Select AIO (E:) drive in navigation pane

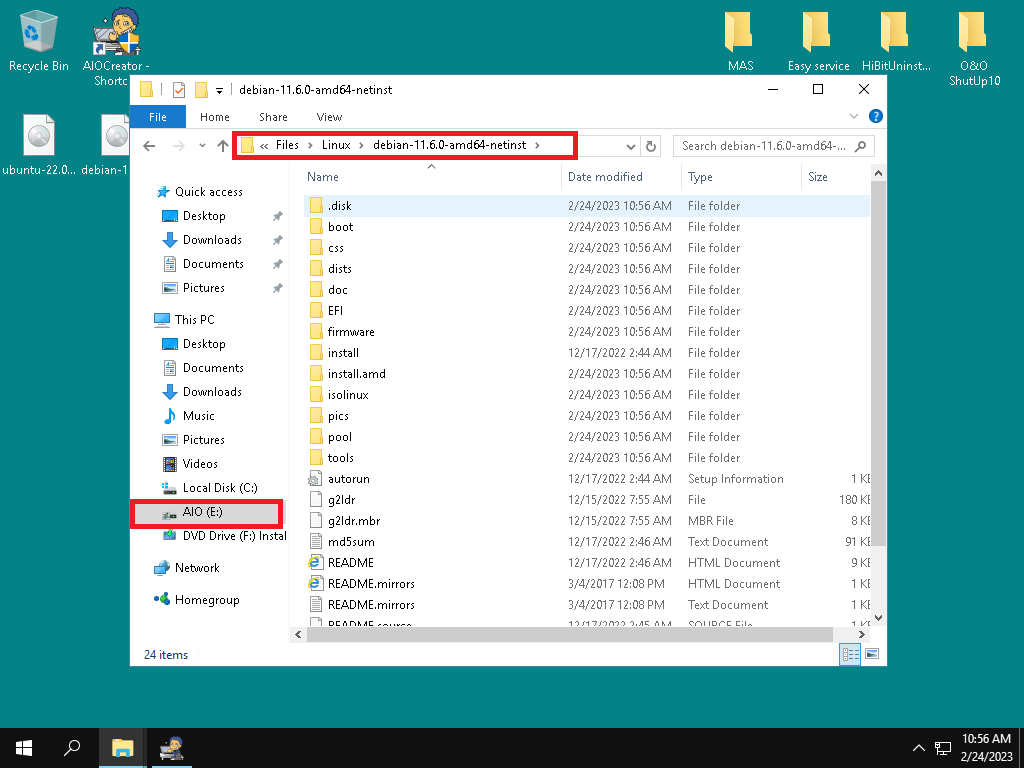202,512
